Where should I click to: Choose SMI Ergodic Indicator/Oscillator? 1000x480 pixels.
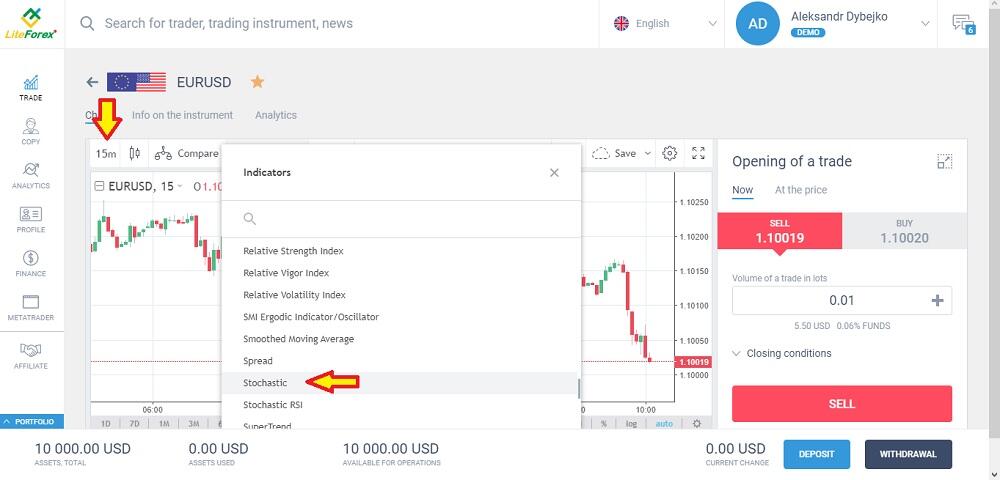(399, 317)
